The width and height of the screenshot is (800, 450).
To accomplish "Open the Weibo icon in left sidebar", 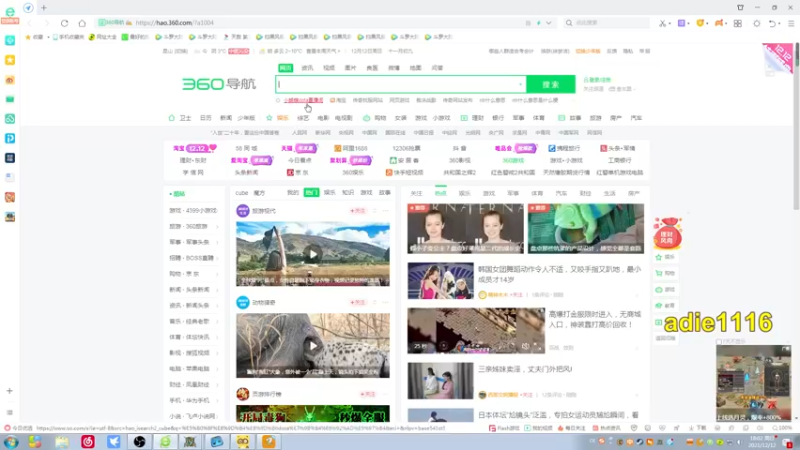I will pyautogui.click(x=10, y=80).
